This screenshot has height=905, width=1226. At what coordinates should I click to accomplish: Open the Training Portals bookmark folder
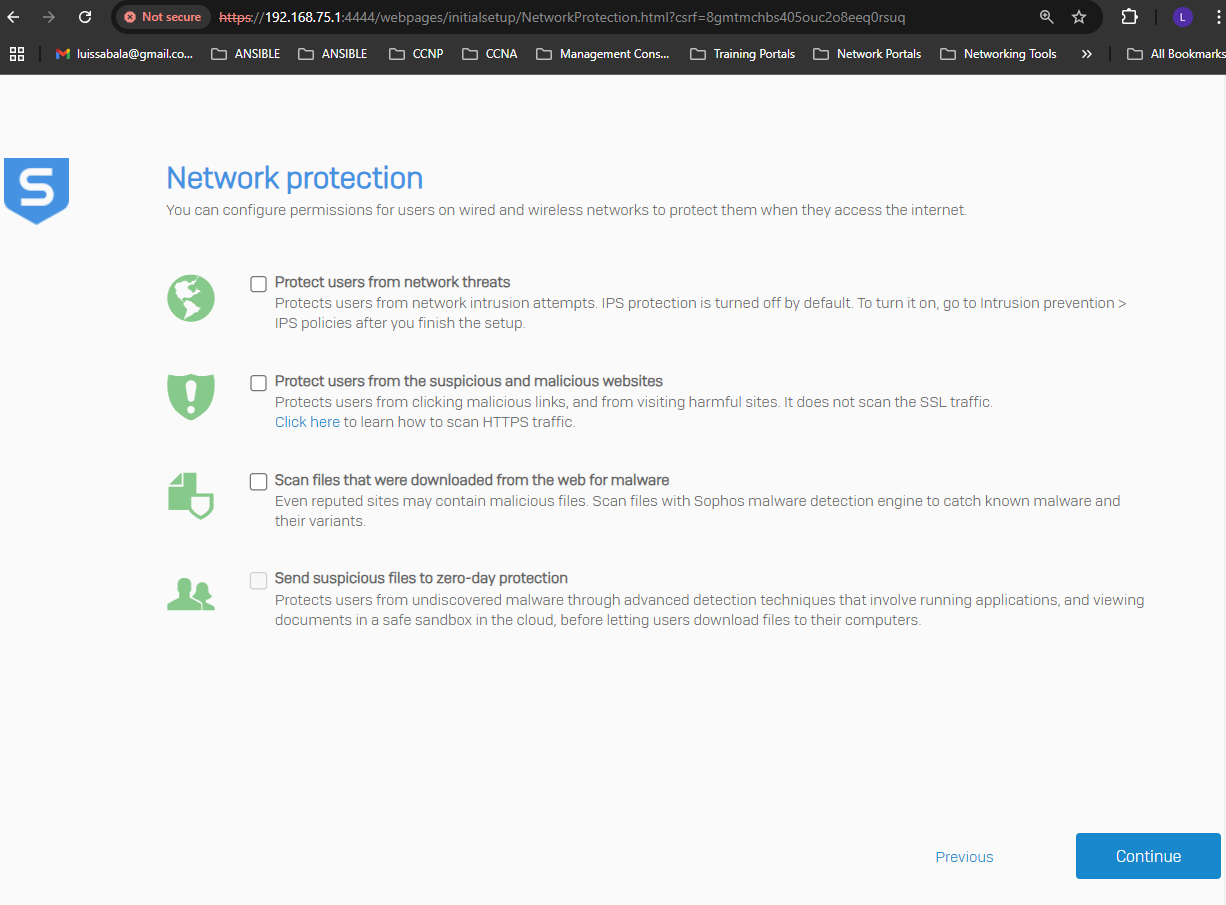coord(743,54)
